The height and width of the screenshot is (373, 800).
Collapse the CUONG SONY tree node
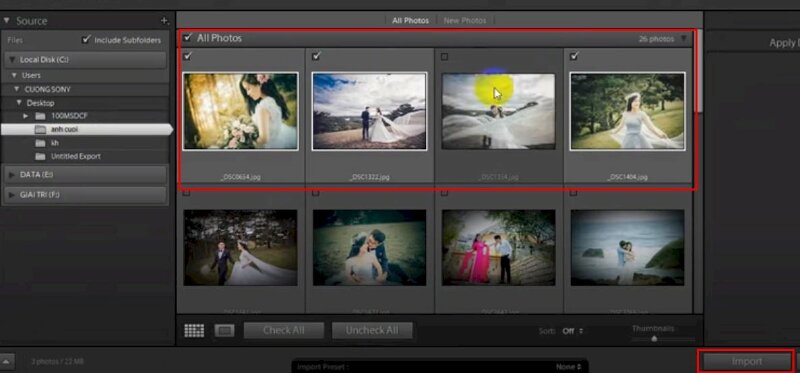point(17,89)
